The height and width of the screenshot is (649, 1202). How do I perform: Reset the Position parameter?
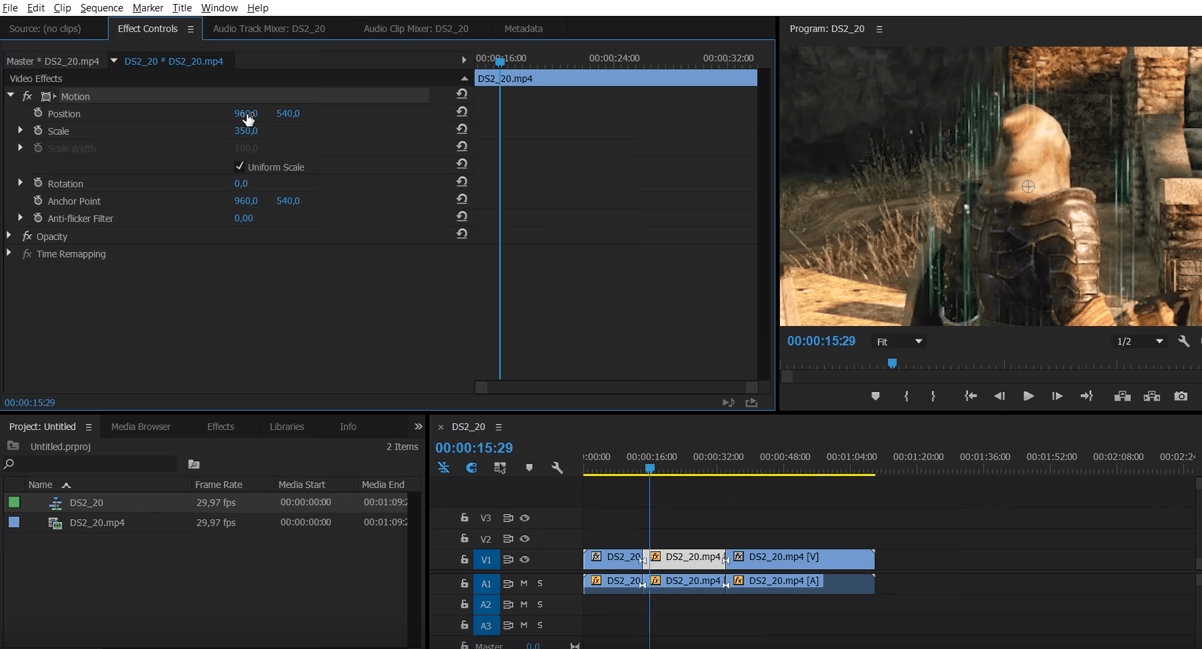click(x=462, y=112)
